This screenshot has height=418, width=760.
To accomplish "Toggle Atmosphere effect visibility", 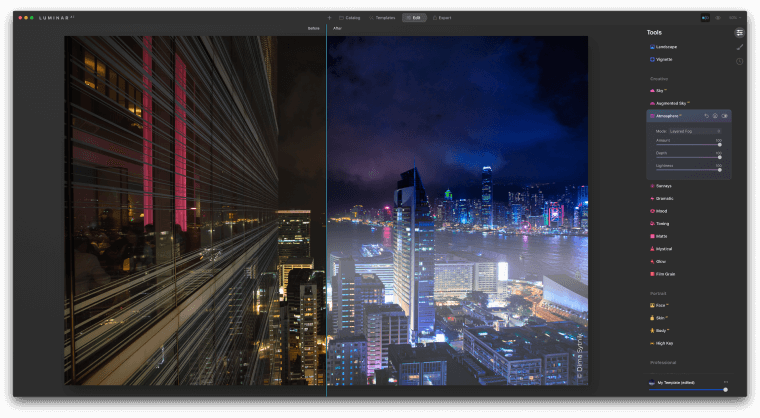I will point(725,116).
